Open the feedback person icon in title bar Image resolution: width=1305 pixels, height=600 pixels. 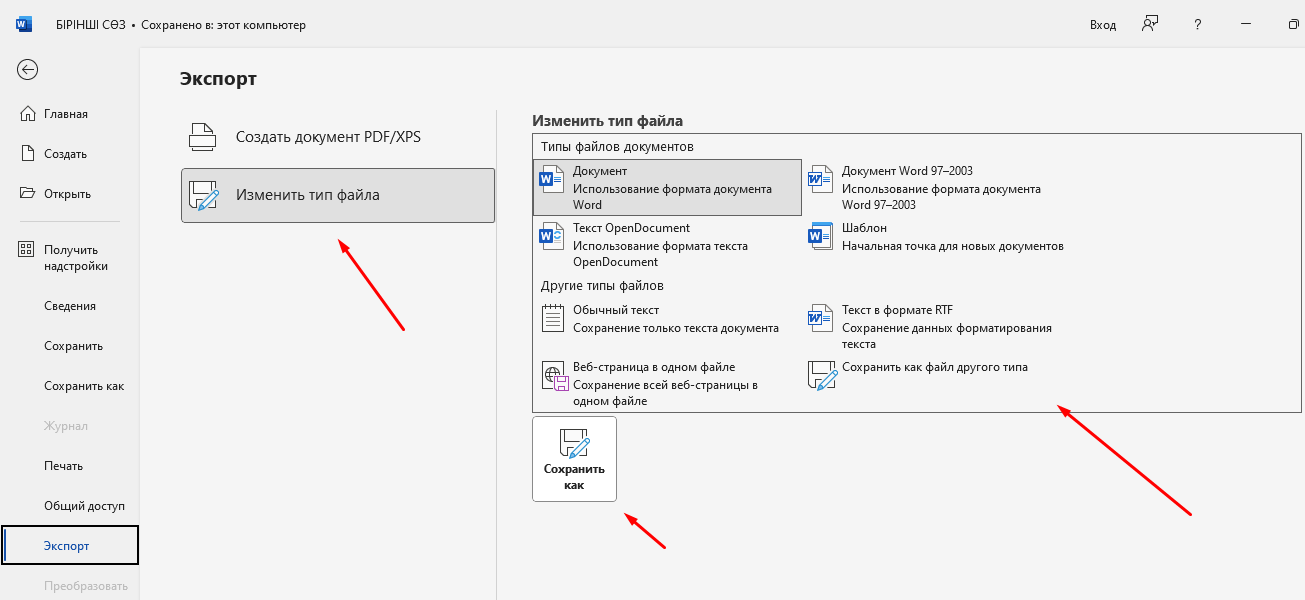click(1150, 24)
